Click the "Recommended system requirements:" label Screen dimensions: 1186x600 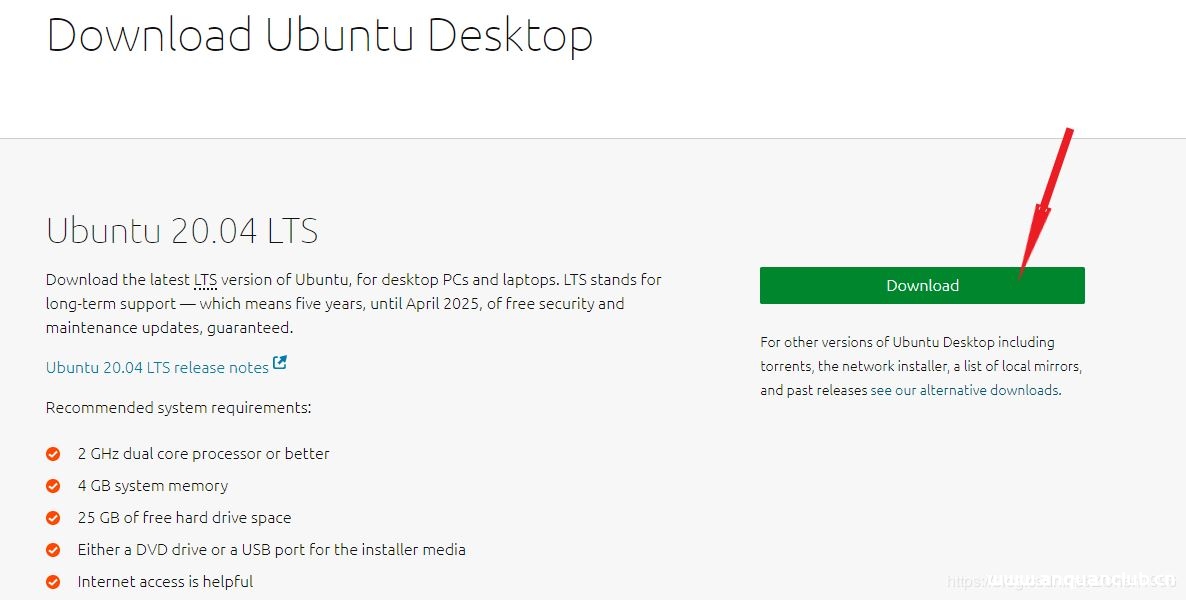pos(178,407)
